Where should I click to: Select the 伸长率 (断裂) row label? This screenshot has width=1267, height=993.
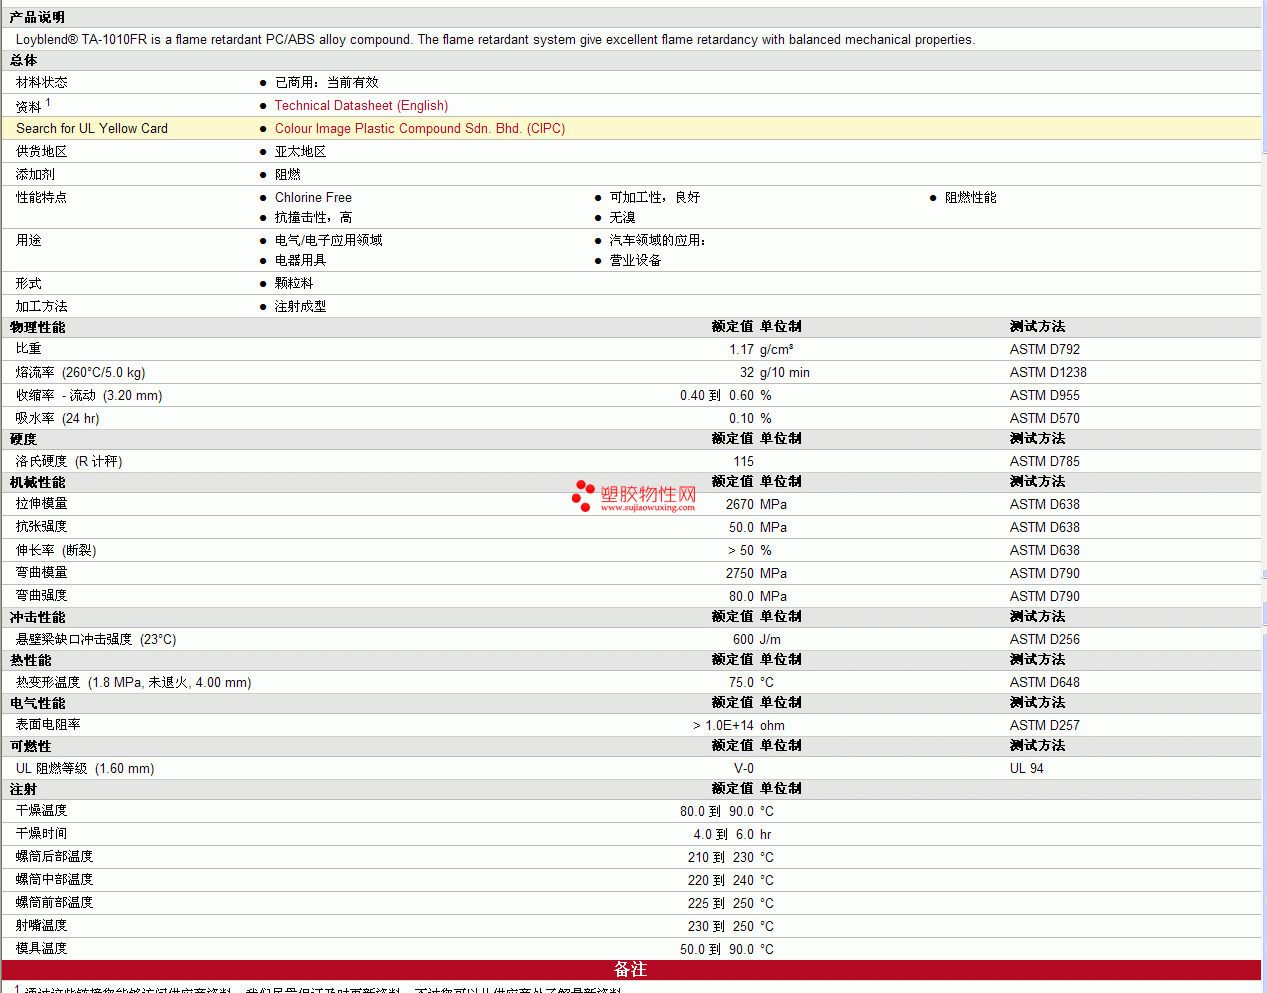coord(56,550)
